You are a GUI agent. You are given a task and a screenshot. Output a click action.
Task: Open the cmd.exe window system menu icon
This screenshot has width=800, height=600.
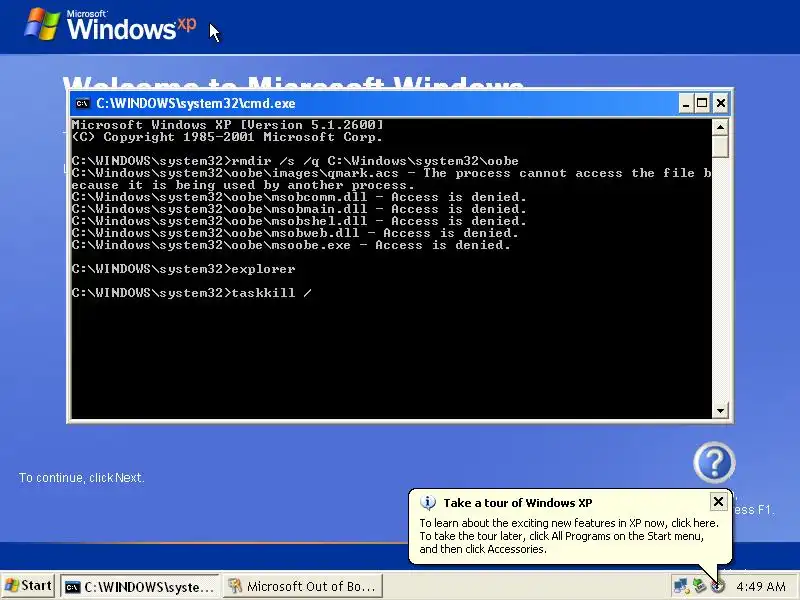[82, 104]
